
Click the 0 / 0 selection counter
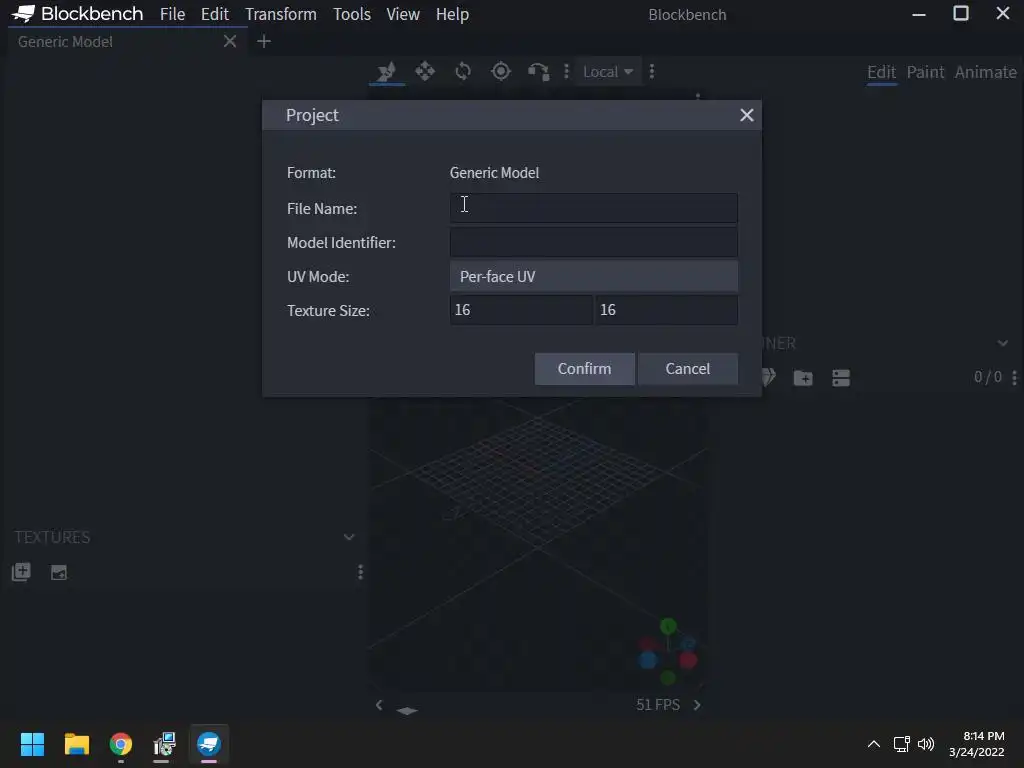pyautogui.click(x=987, y=377)
